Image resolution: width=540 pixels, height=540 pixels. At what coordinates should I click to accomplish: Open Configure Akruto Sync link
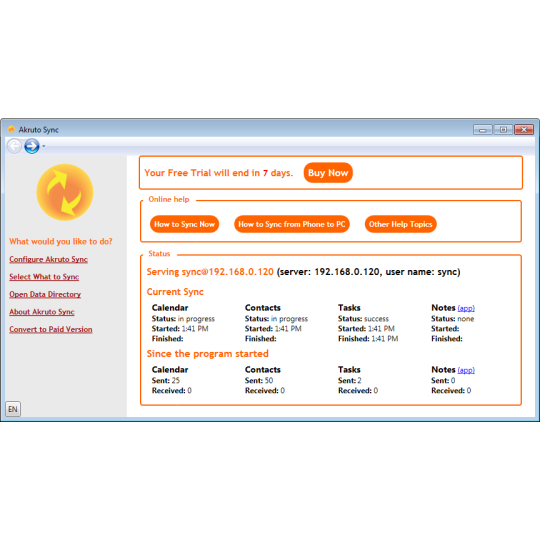48,259
